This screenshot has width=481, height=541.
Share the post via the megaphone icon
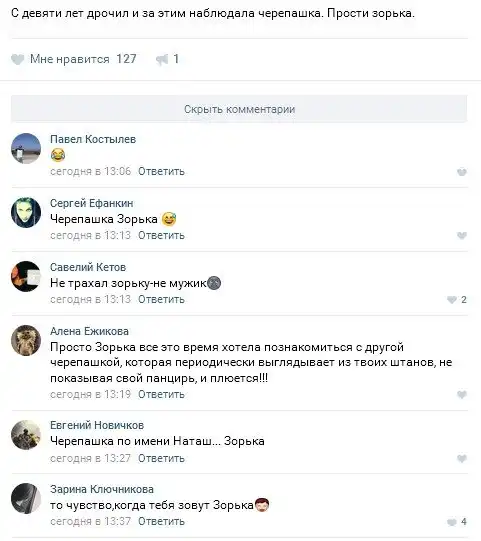(162, 59)
